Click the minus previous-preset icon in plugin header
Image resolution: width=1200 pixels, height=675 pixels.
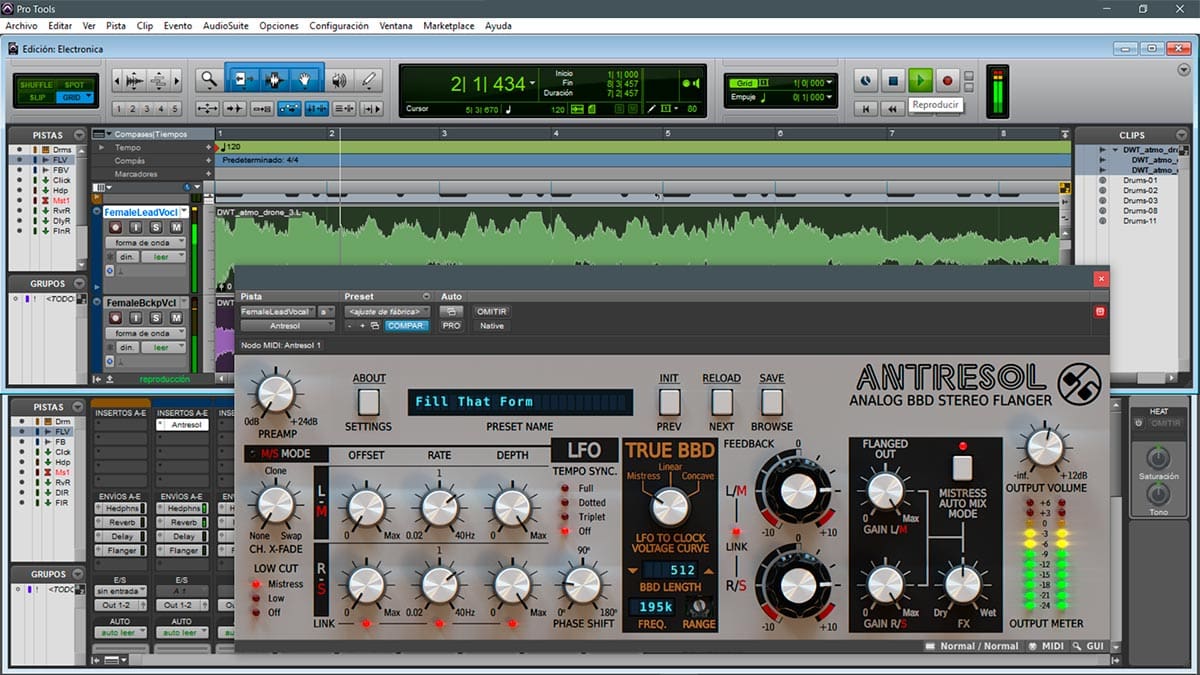[350, 326]
